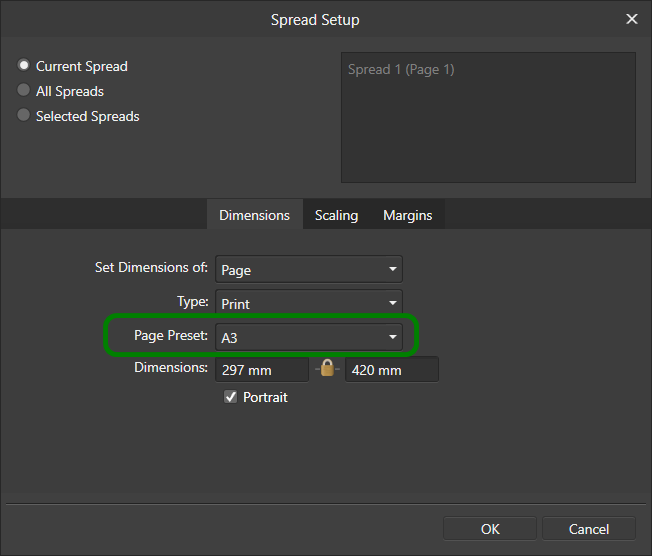Select the Current Spread radio button
The width and height of the screenshot is (652, 556).
[24, 65]
